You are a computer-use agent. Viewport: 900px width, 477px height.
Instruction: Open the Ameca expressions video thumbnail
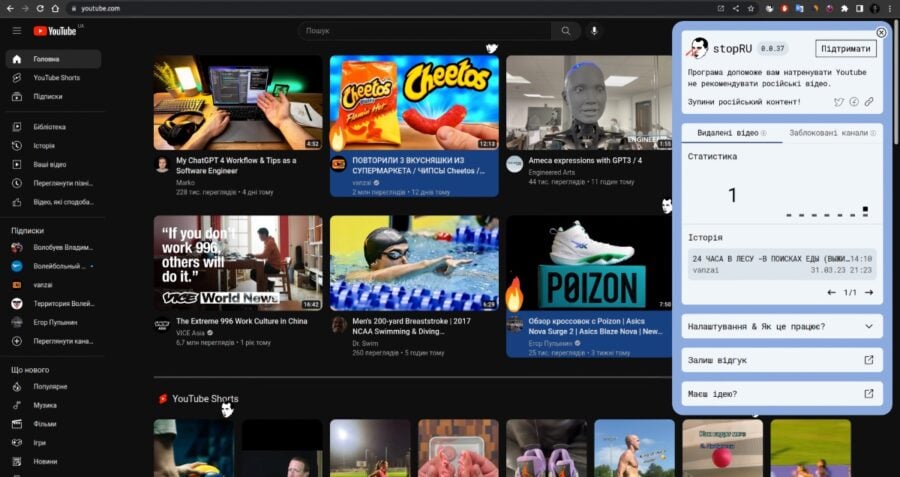(x=589, y=103)
